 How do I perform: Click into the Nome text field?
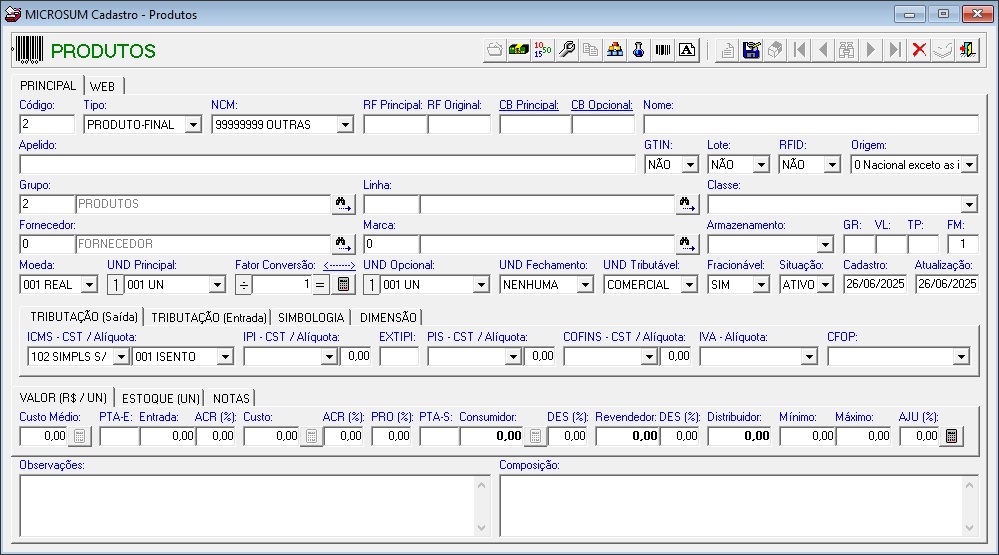tap(810, 125)
